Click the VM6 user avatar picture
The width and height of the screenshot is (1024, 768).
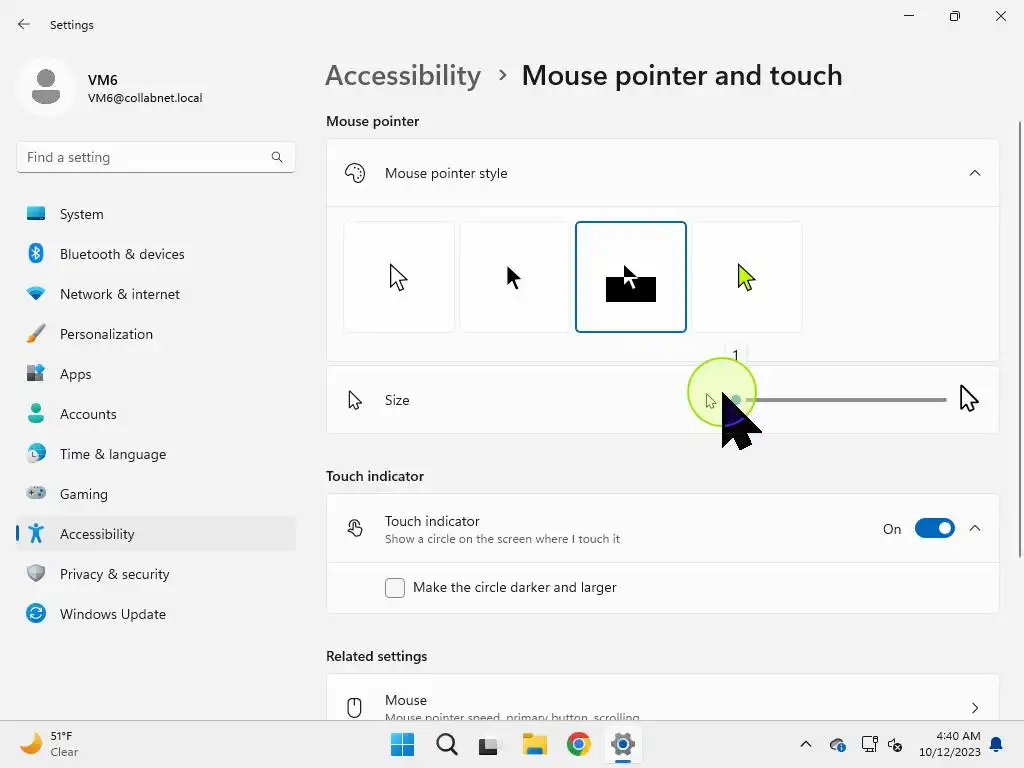(x=46, y=87)
